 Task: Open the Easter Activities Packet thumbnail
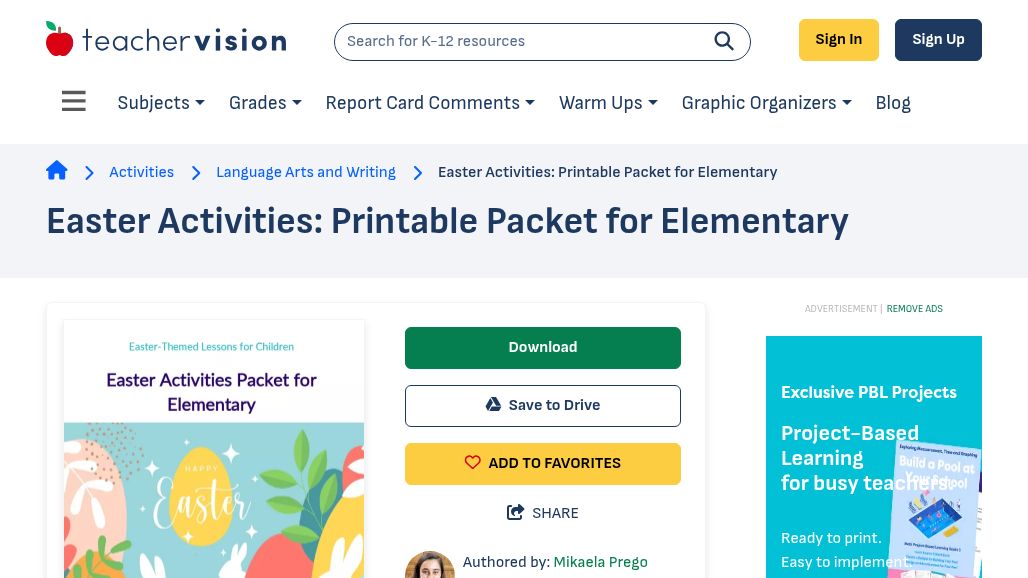tap(214, 450)
